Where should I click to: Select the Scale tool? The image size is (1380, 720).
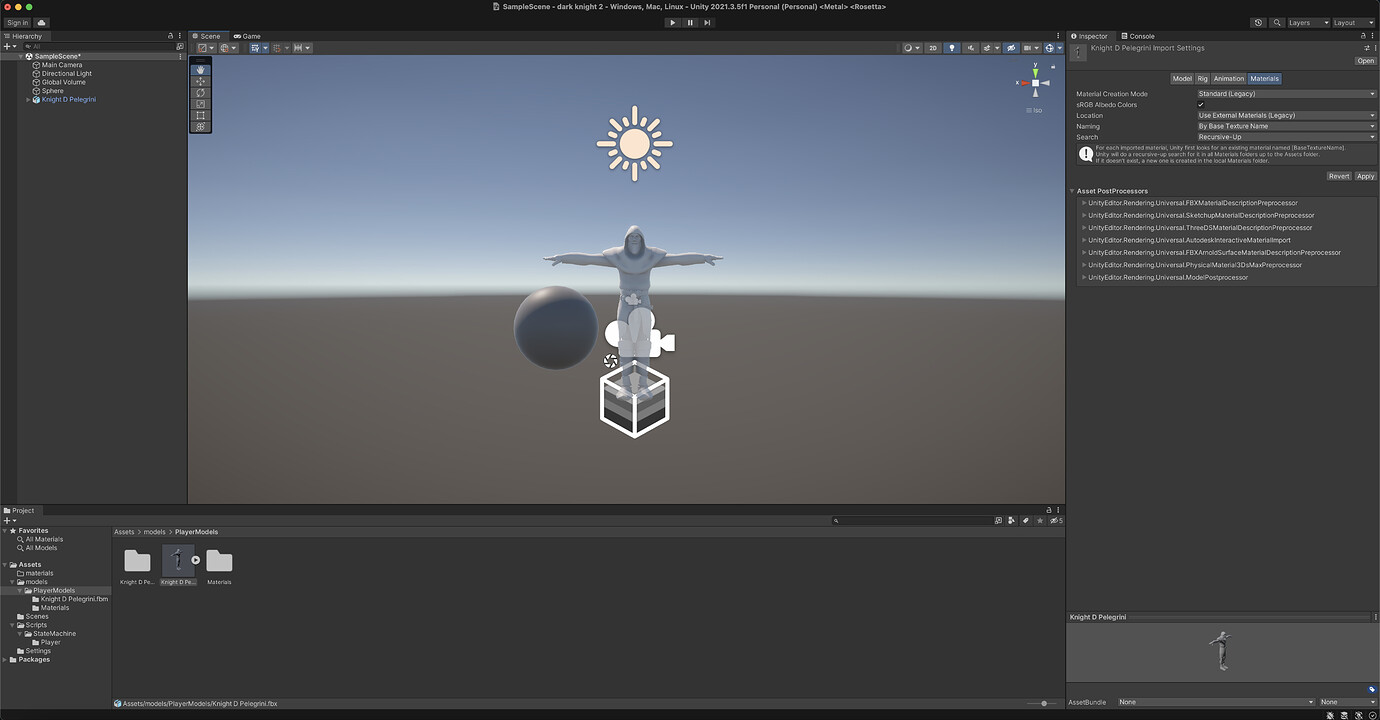(200, 104)
